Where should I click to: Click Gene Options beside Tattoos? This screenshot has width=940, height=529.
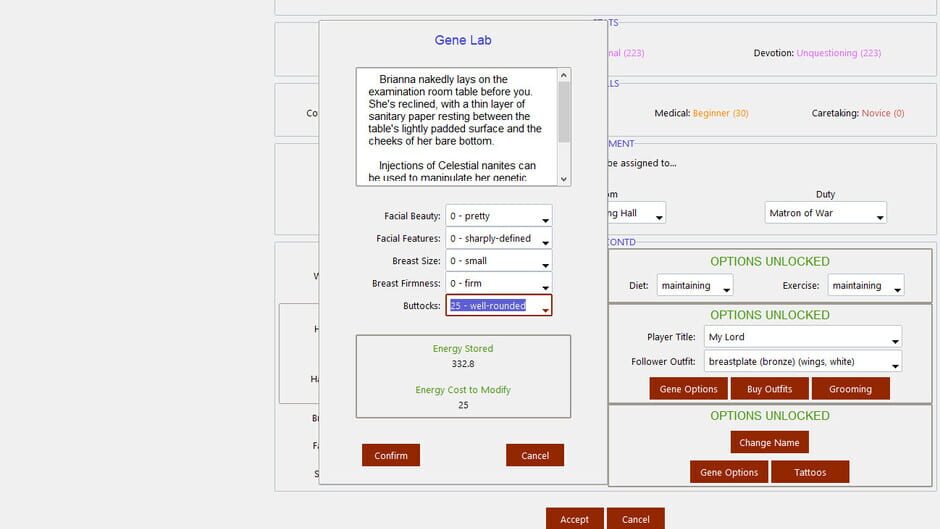pyautogui.click(x=729, y=472)
